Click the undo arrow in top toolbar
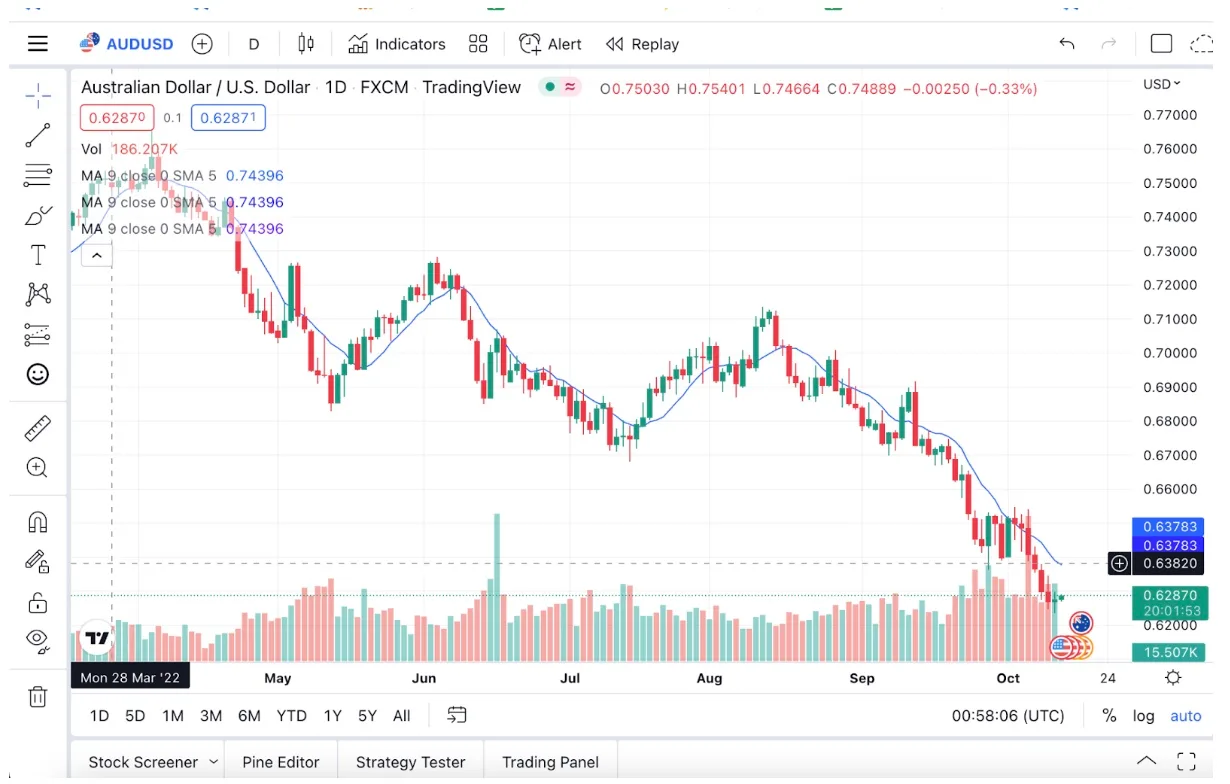Screen dimensions: 1230x784 (x=1067, y=44)
